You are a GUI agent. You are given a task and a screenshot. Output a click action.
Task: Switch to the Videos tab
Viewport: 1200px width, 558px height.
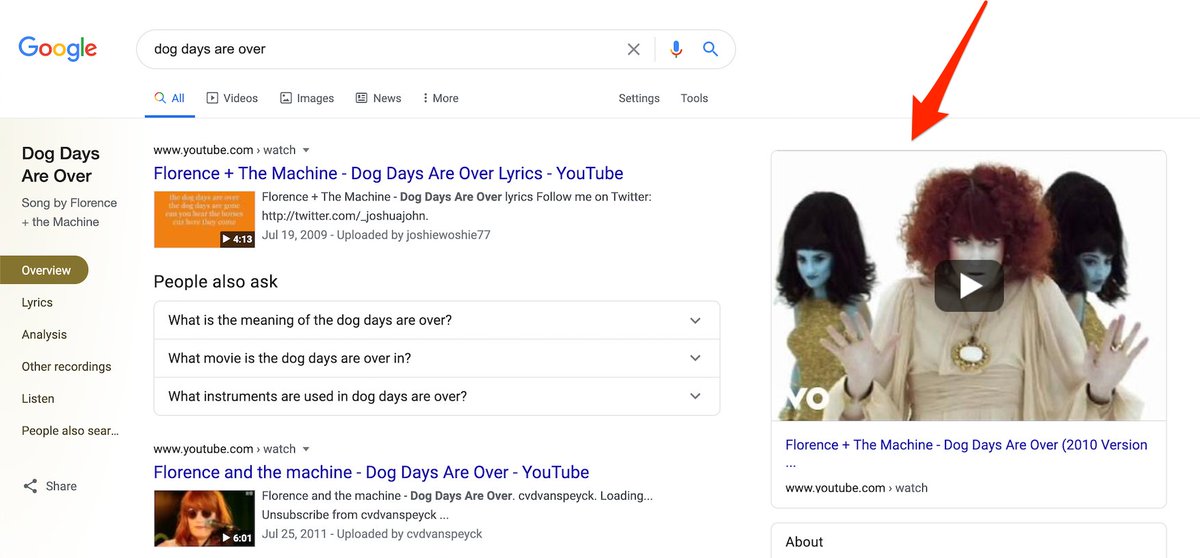[232, 98]
